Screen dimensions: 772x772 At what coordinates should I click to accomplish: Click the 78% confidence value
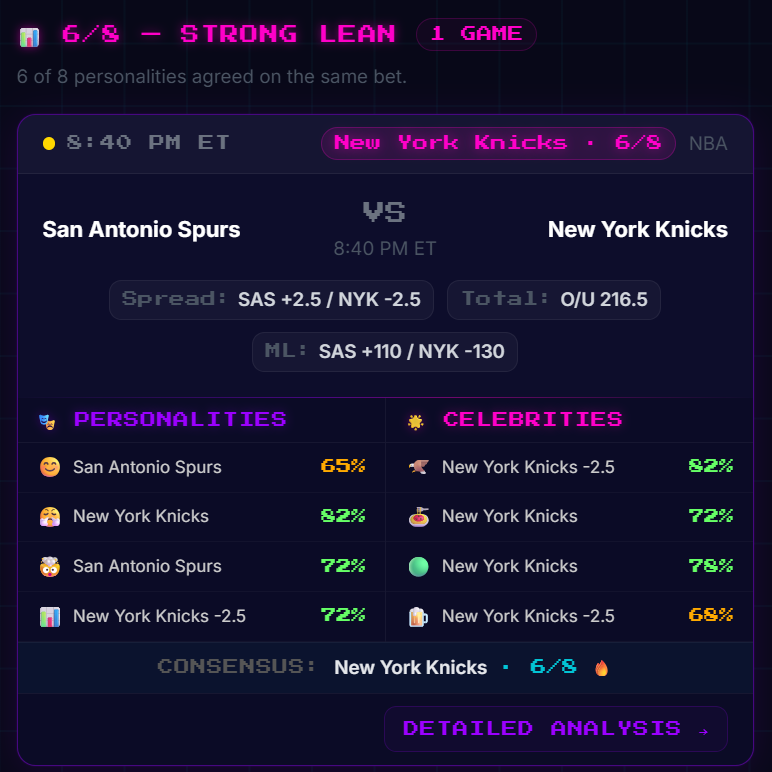(x=711, y=566)
